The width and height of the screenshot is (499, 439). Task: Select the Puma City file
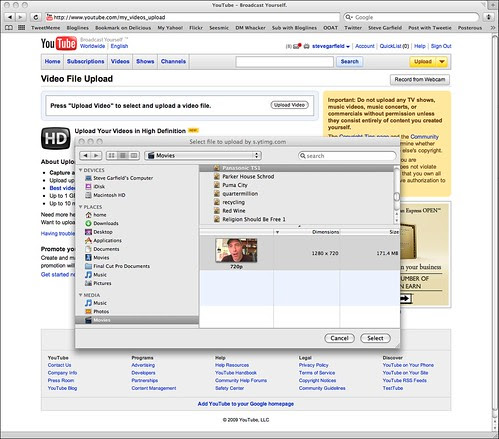235,185
